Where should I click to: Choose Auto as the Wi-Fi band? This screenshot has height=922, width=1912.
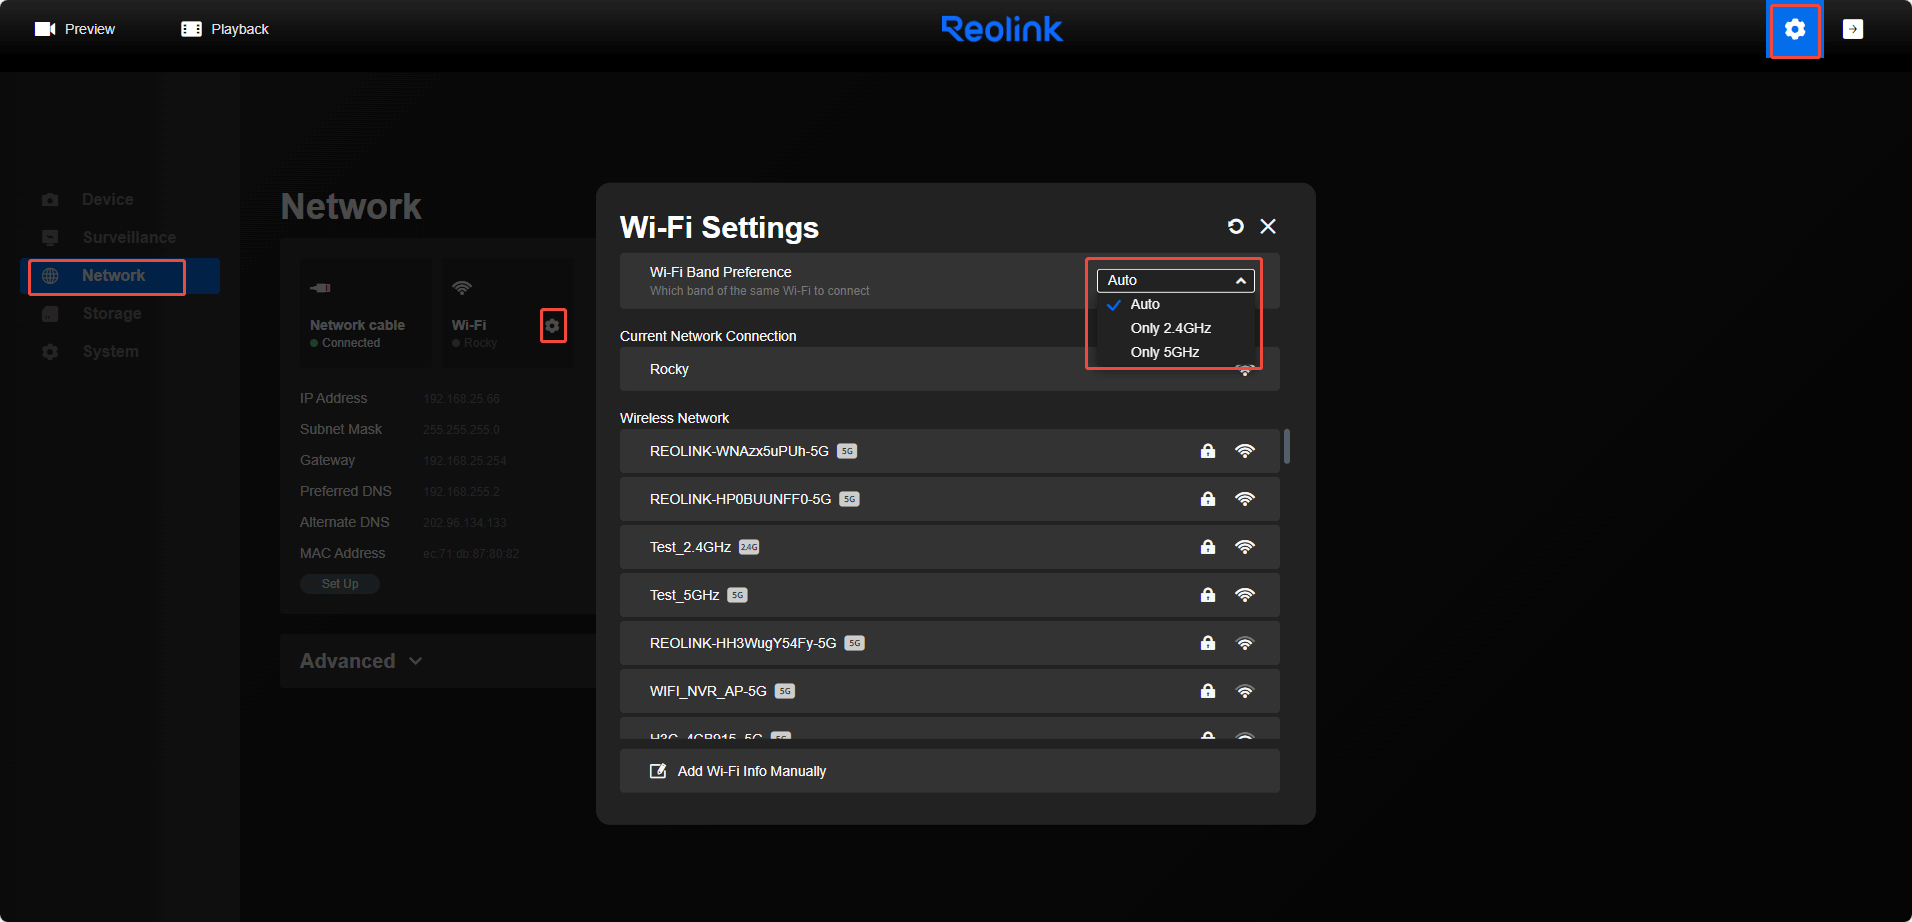tap(1144, 304)
